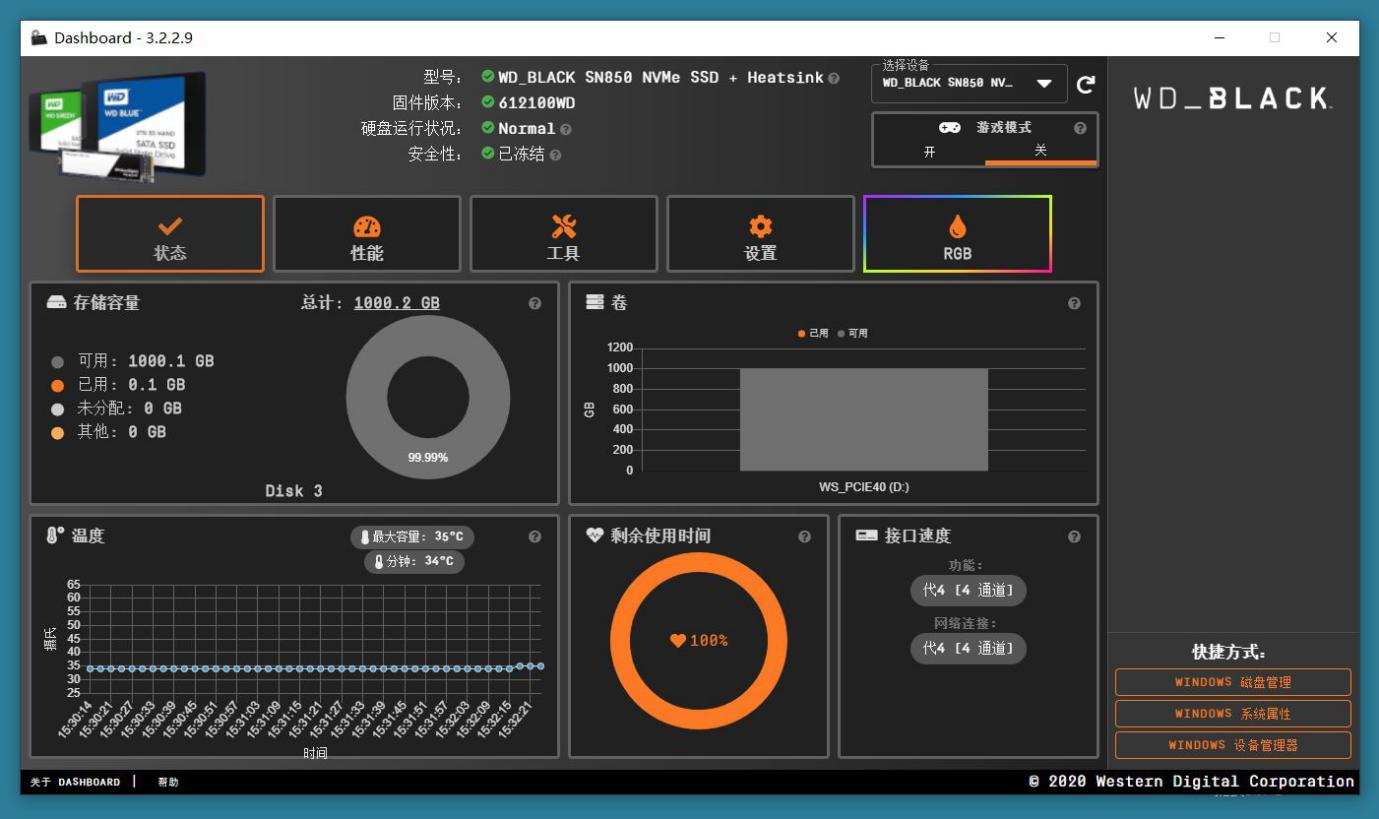
Task: Click the 最大容量 35°C temperature badge
Action: coord(413,537)
